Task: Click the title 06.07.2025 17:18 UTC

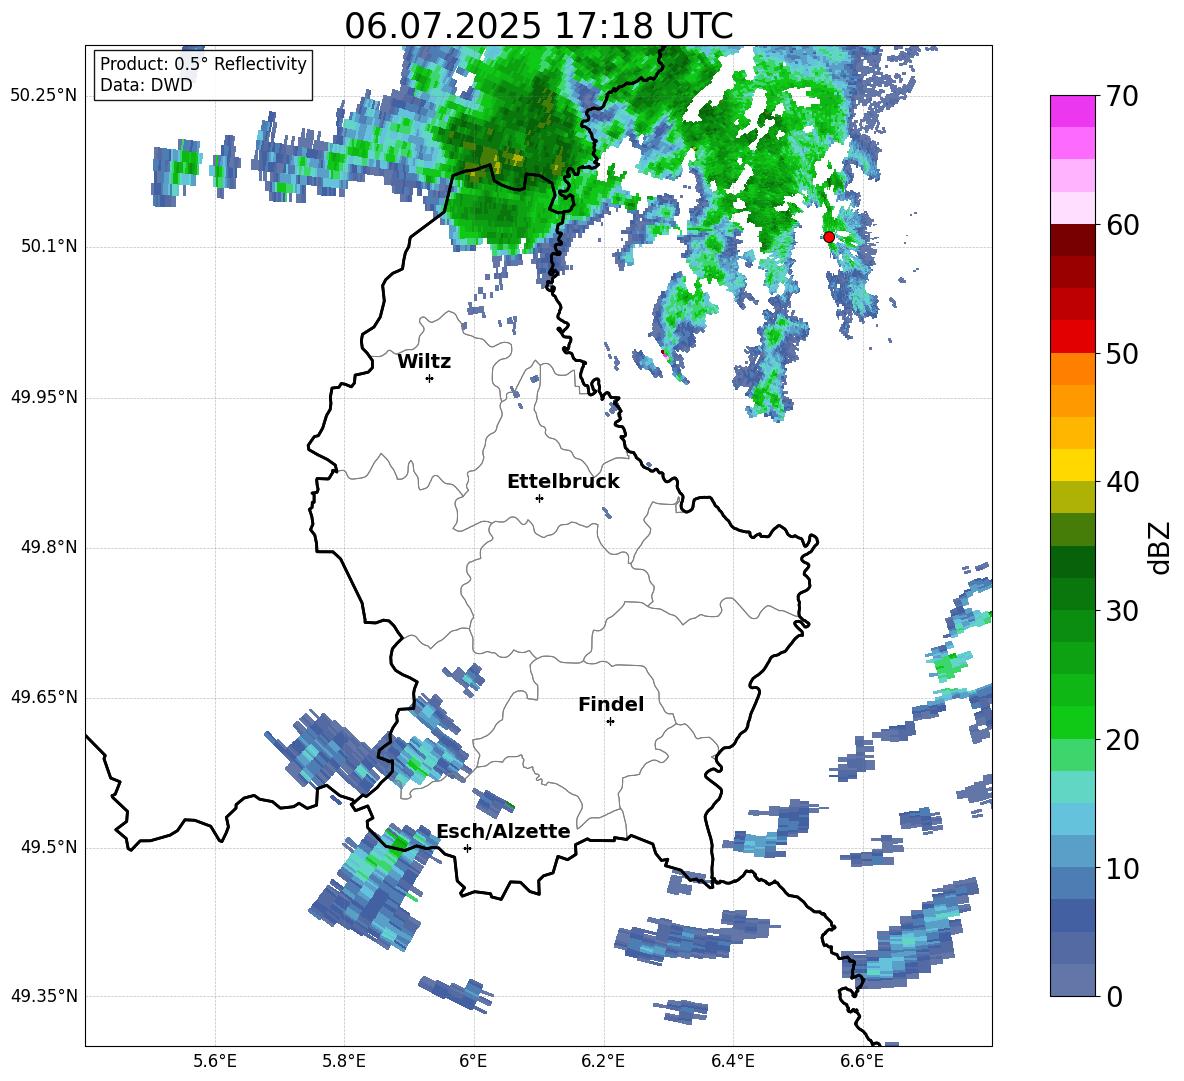Action: pos(538,26)
